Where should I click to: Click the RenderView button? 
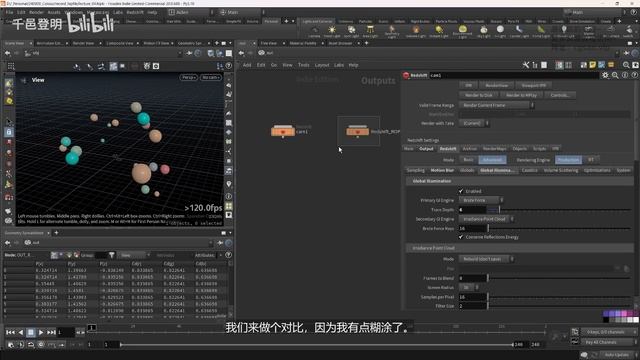pos(497,85)
